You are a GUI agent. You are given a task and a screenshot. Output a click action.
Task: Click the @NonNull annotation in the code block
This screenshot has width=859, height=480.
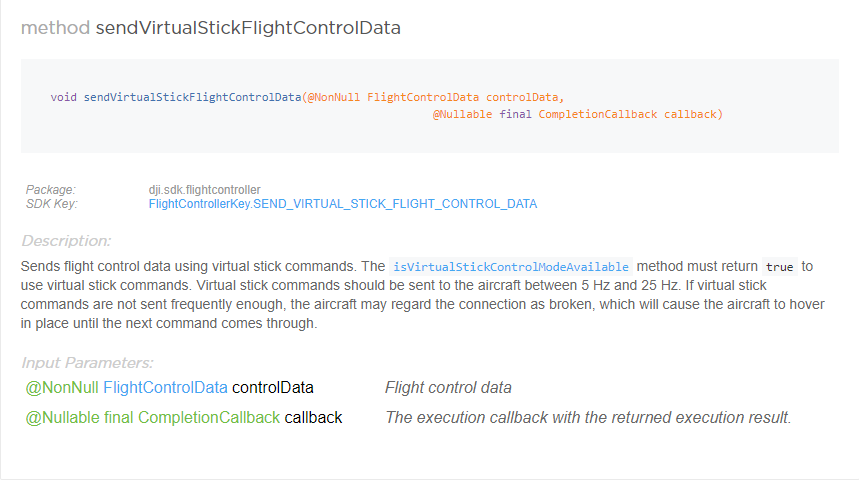click(x=333, y=97)
